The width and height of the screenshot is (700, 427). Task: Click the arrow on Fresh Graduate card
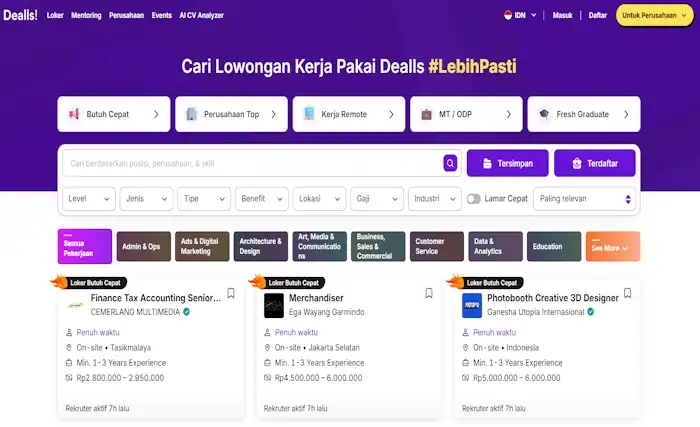pyautogui.click(x=626, y=114)
